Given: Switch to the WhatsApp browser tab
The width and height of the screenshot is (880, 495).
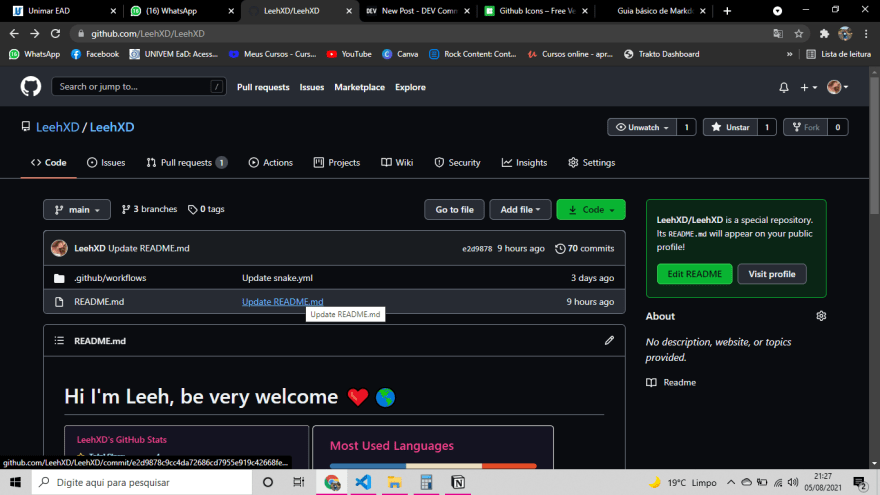Looking at the screenshot, I should [183, 11].
